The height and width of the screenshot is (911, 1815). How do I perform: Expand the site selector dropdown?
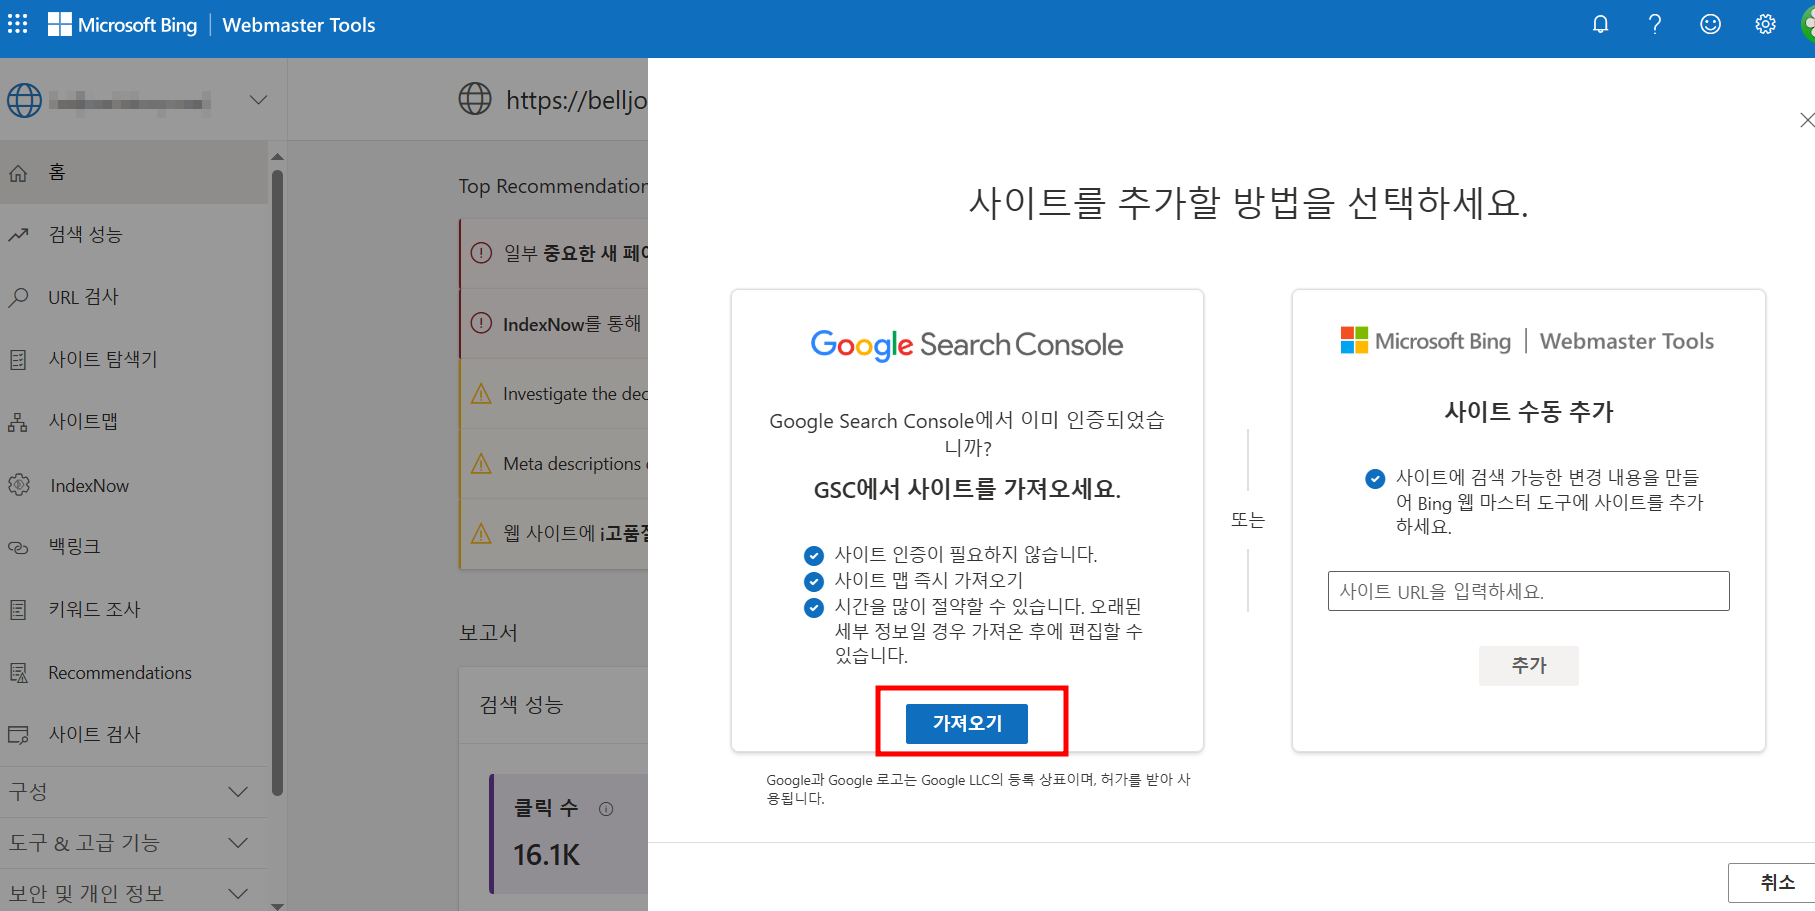coord(258,100)
